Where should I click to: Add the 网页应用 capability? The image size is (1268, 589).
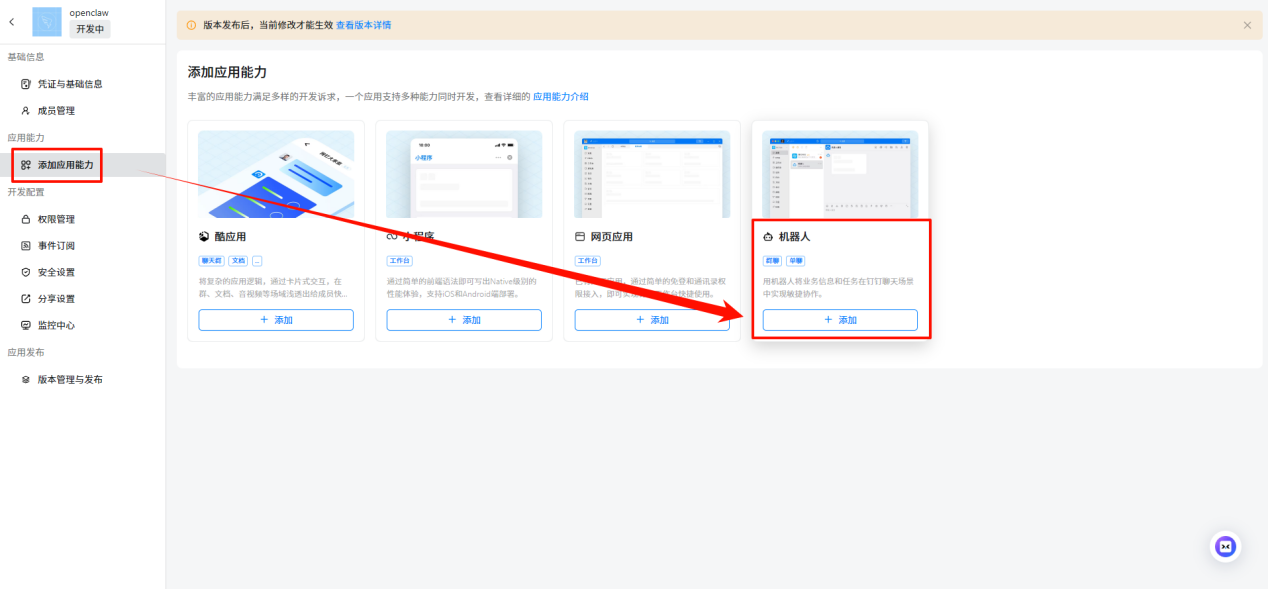(652, 320)
